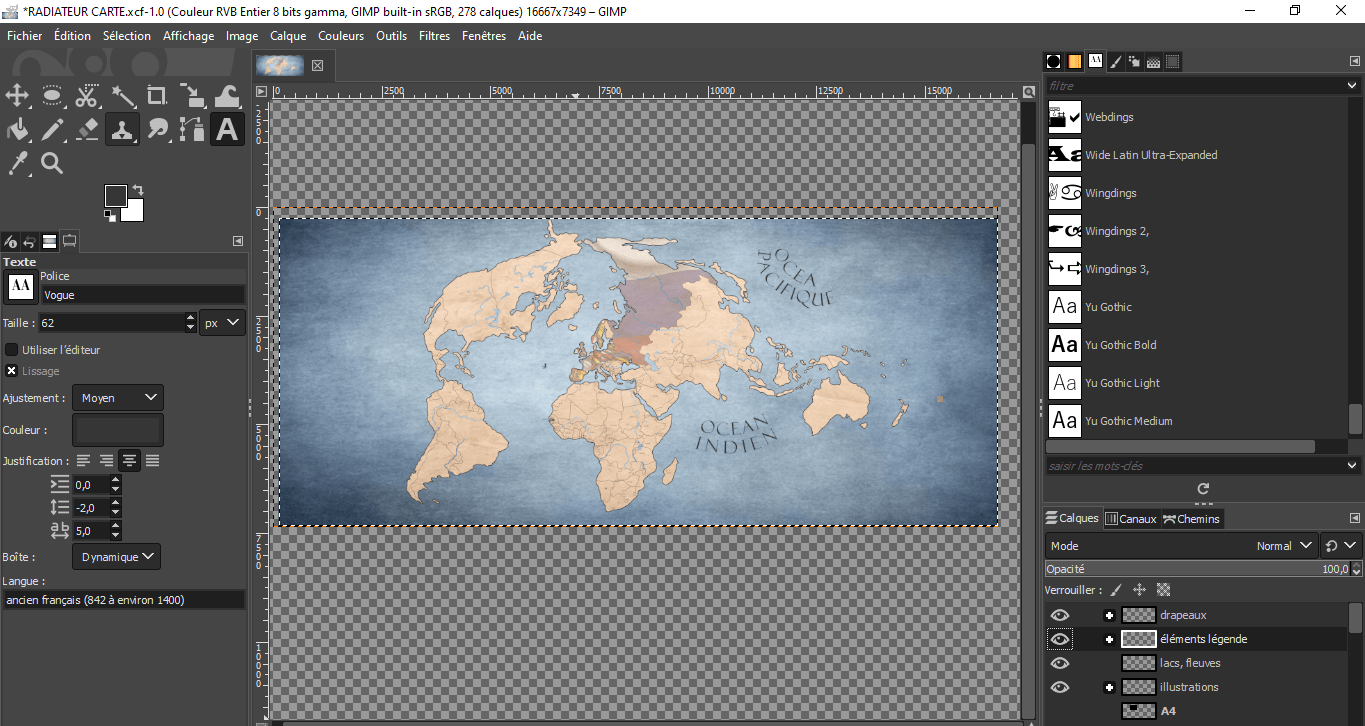Hide the 'drapeaux' layer with eye icon
The width and height of the screenshot is (1365, 726).
[1060, 615]
